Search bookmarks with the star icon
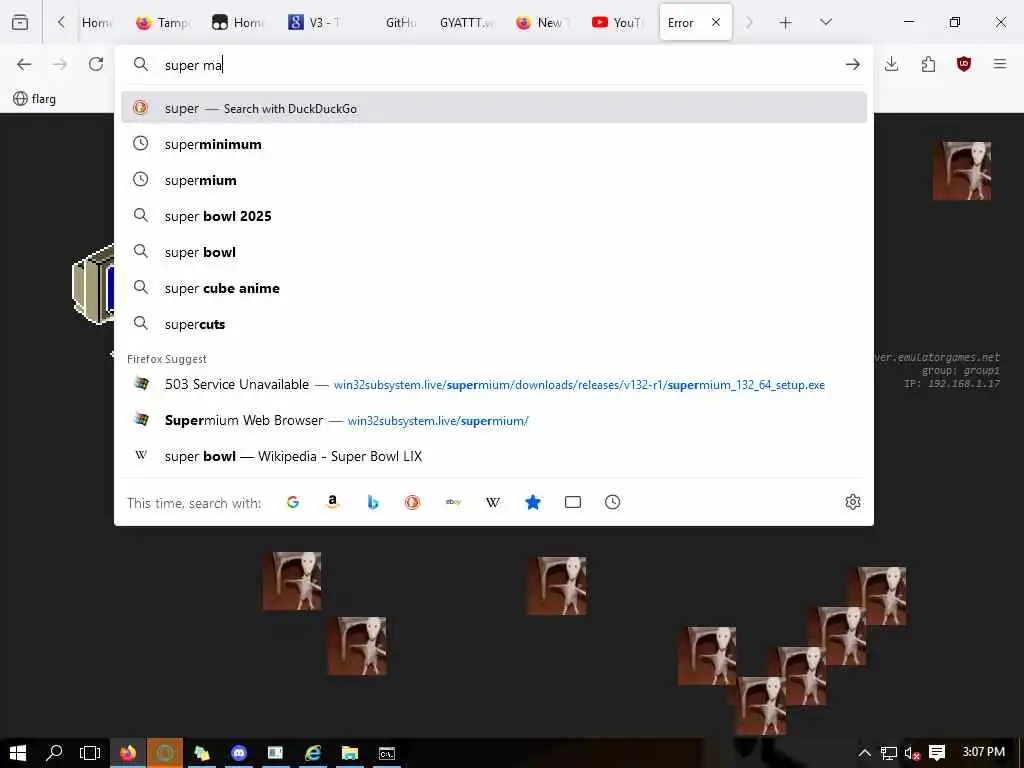The image size is (1024, 768). pos(533,502)
